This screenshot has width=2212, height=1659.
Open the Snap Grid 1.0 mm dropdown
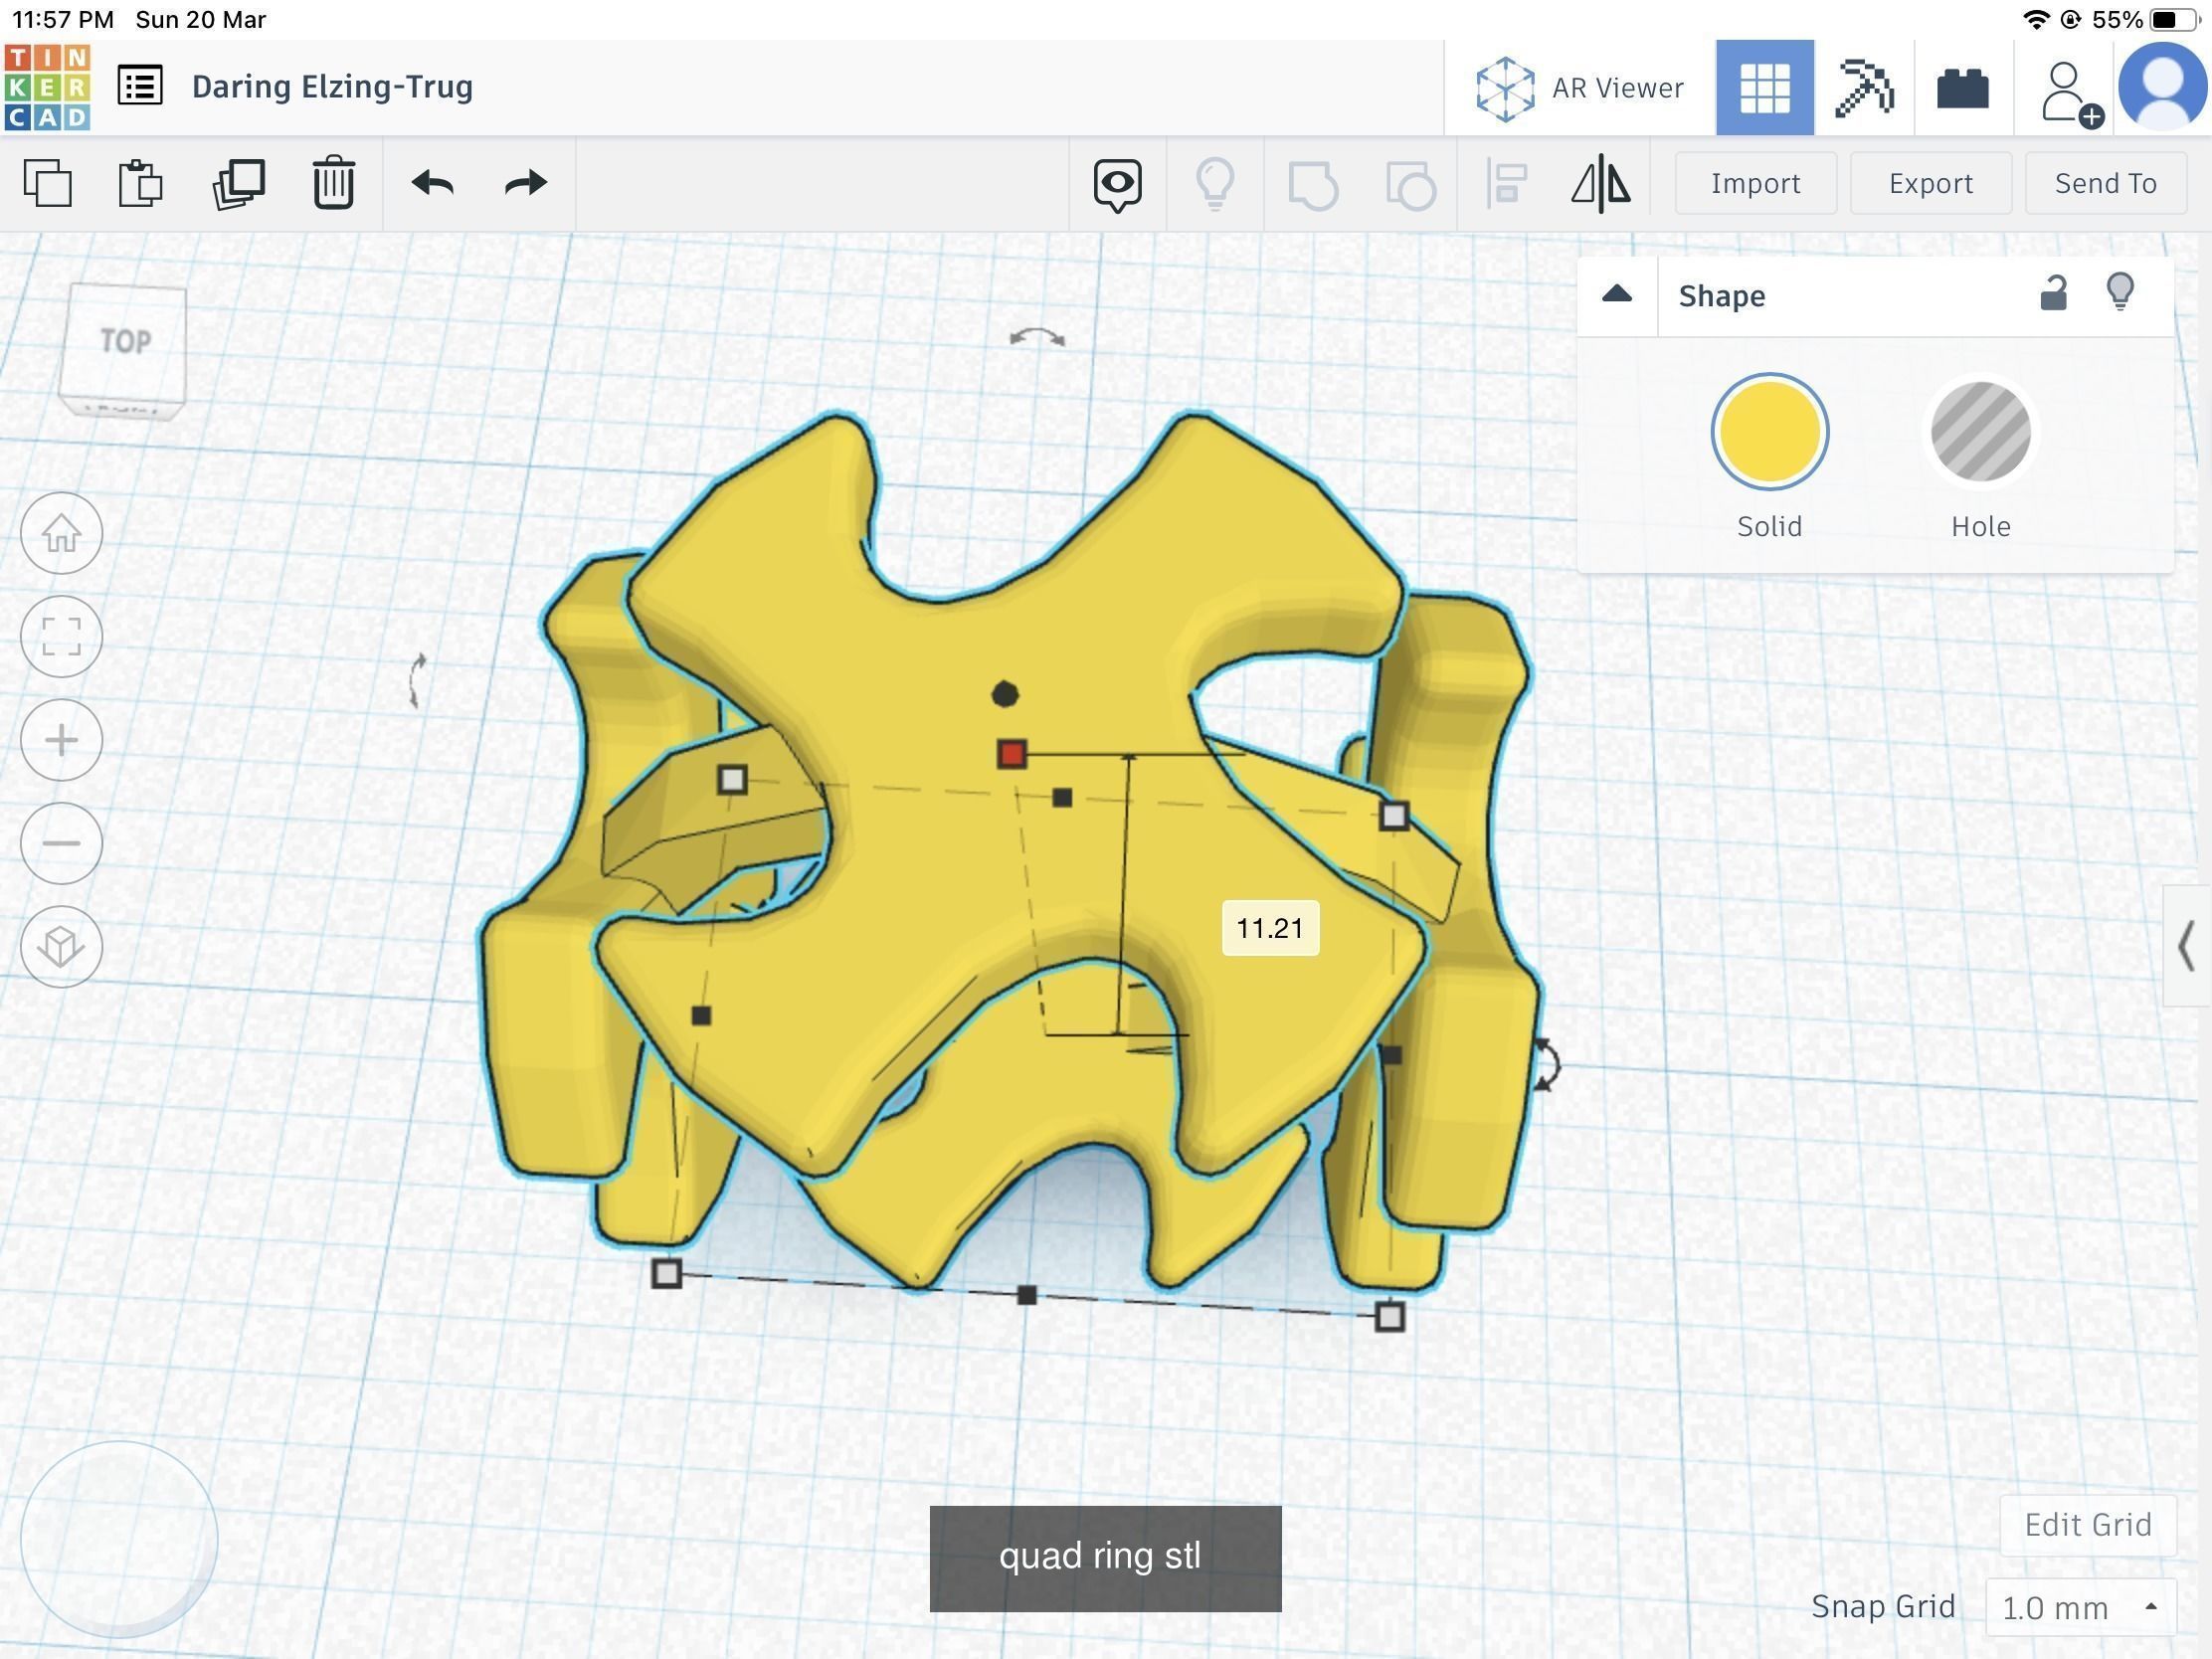[x=2078, y=1607]
